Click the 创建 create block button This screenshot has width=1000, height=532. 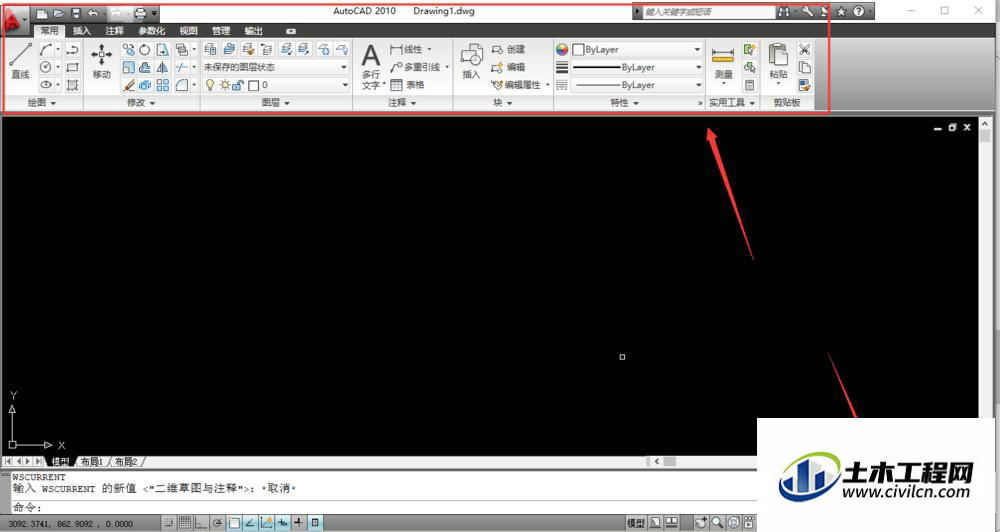(x=509, y=50)
